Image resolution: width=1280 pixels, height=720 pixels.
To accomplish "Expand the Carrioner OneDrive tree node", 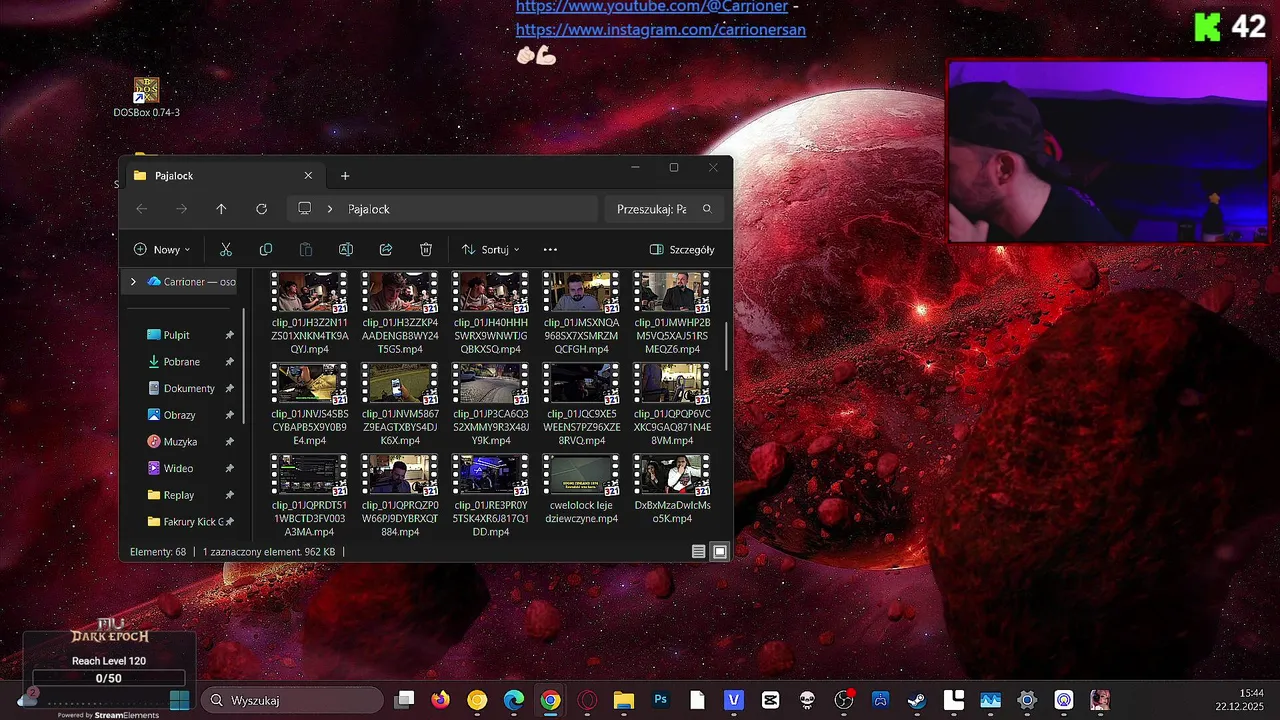I will click(133, 282).
